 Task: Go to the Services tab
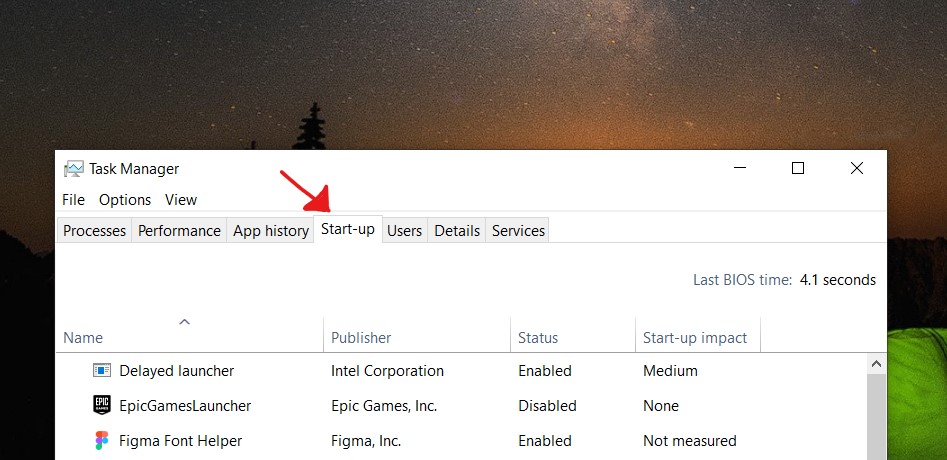[519, 231]
